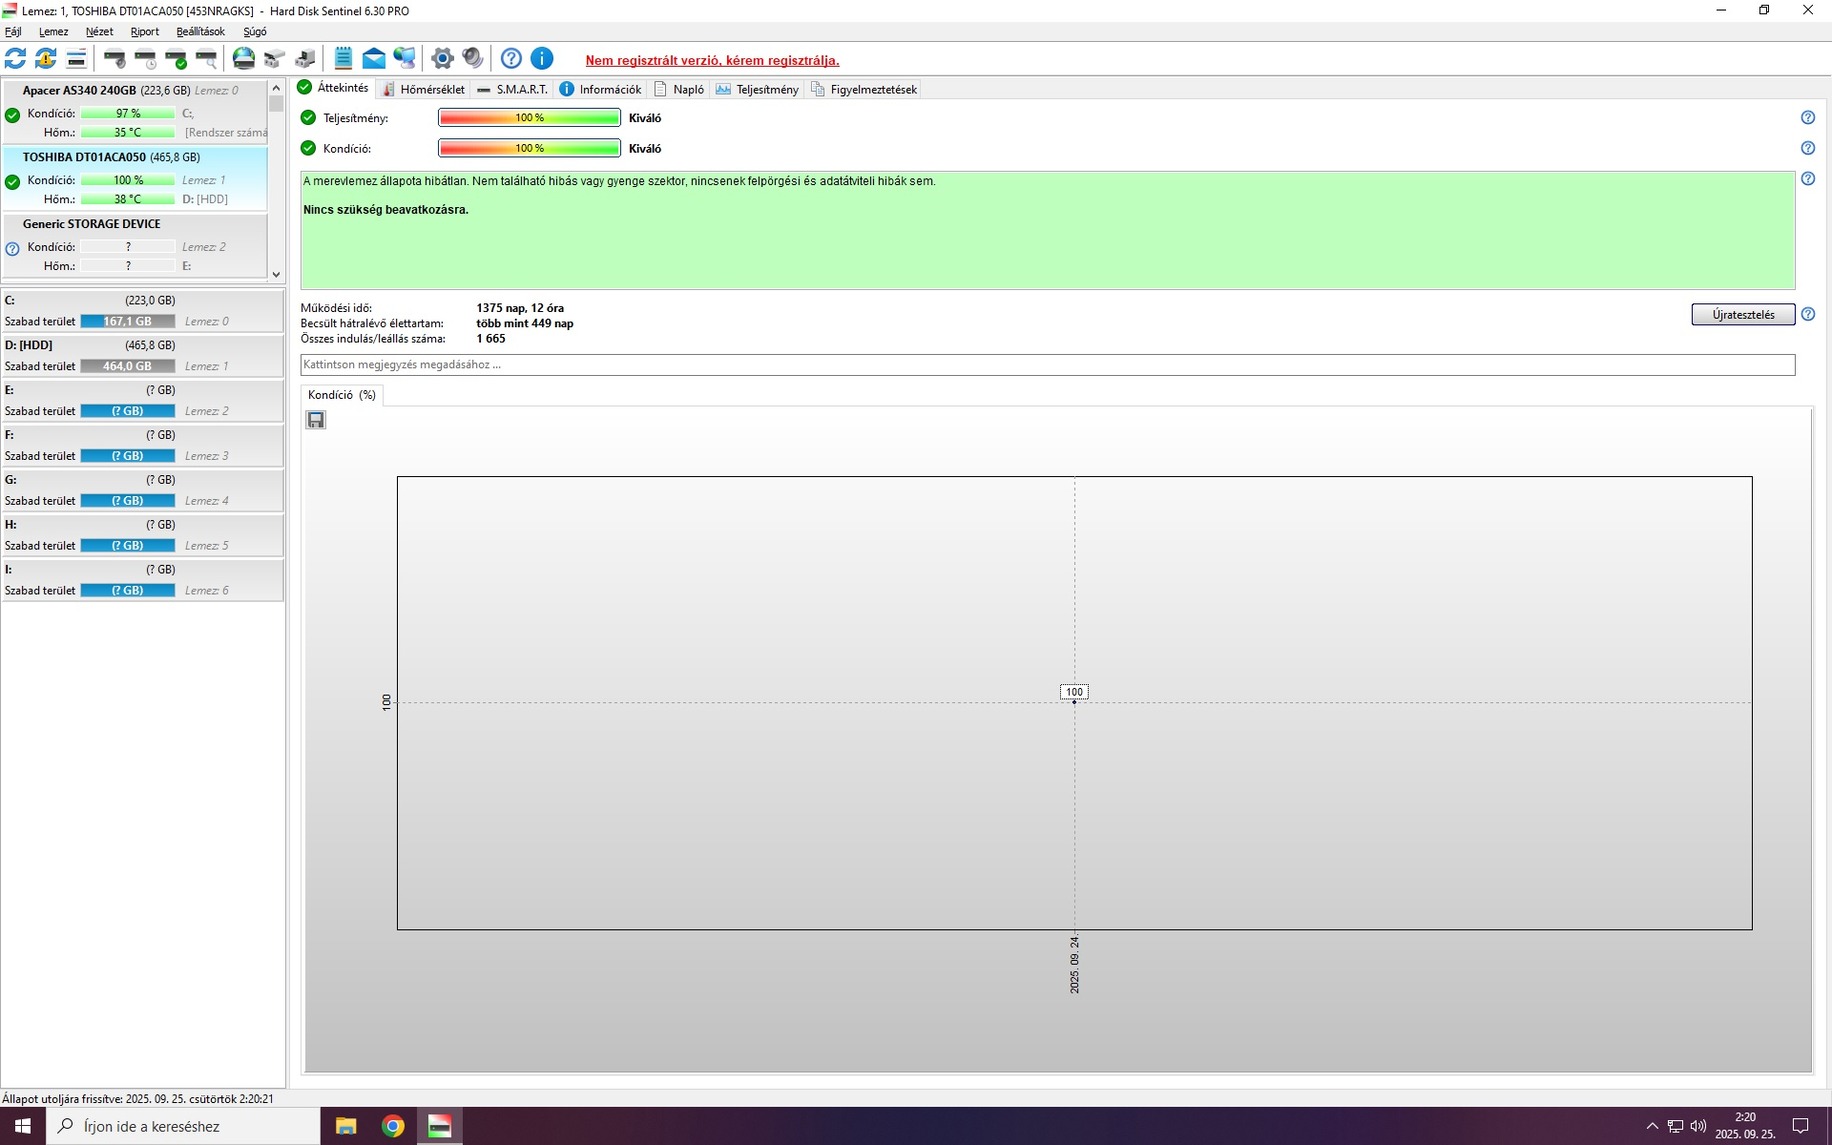Screen dimensions: 1832x1145
Task: Open the Nézet menu
Action: click(99, 32)
